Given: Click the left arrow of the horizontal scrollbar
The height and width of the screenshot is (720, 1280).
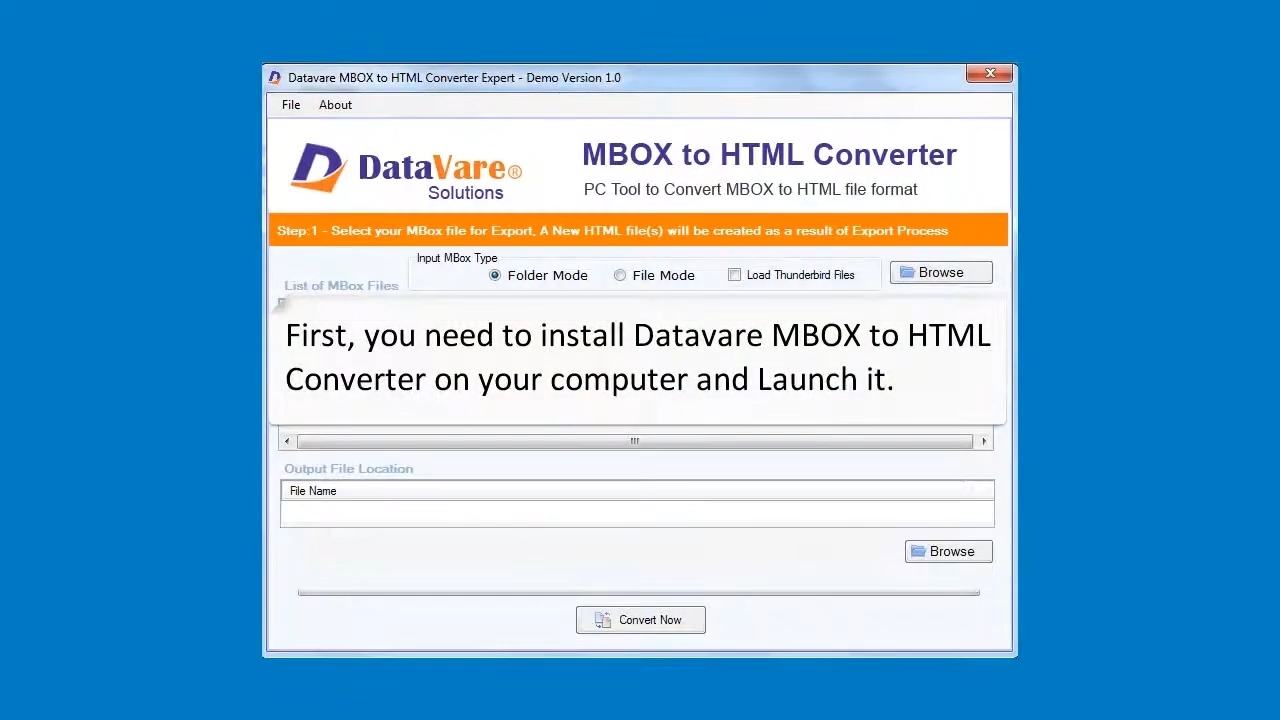Looking at the screenshot, I should click(x=287, y=441).
